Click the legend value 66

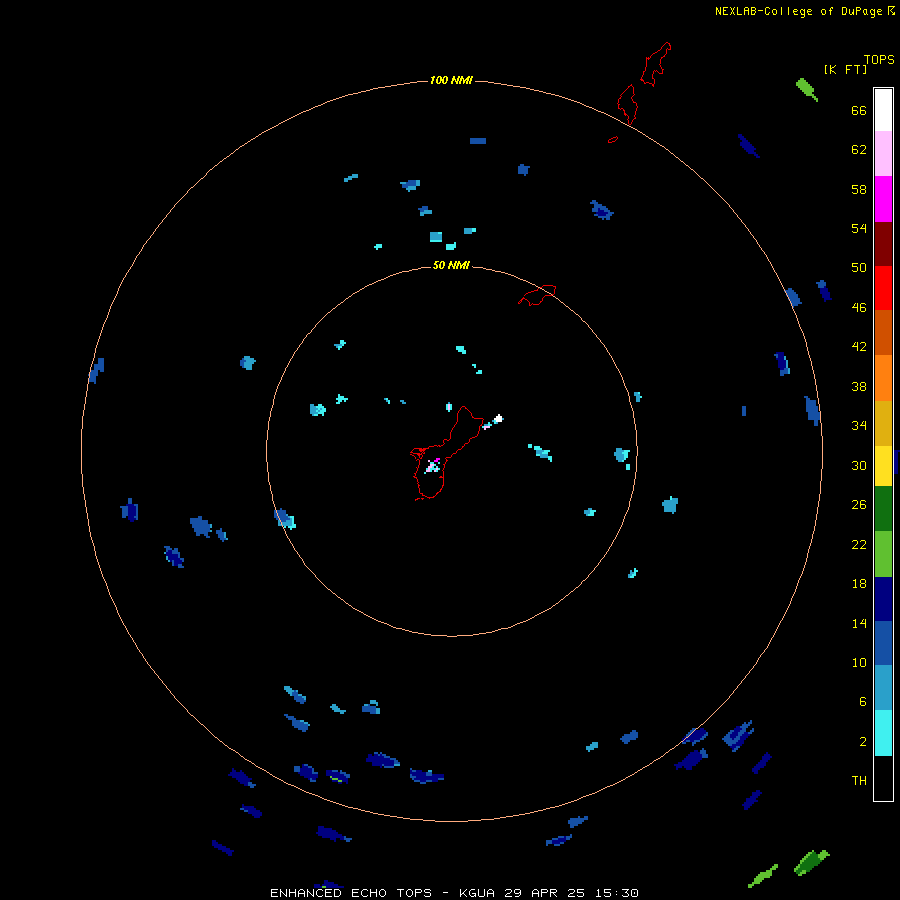click(859, 110)
